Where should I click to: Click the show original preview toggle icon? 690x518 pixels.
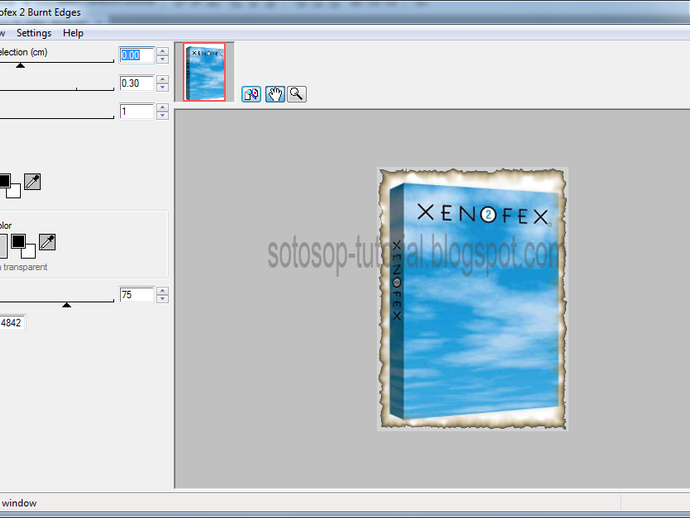[251, 94]
